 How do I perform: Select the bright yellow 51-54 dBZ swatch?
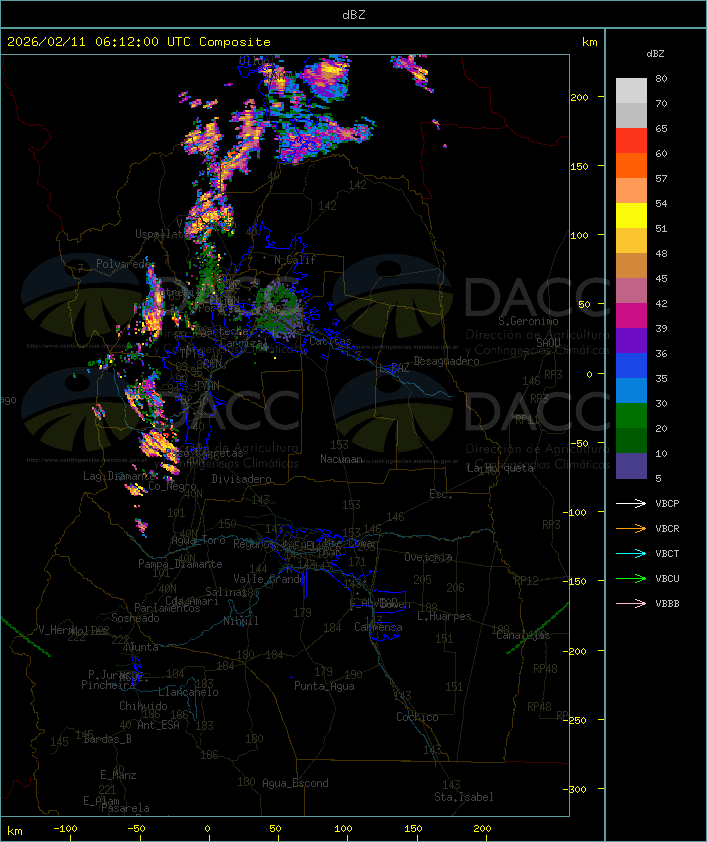tap(631, 216)
